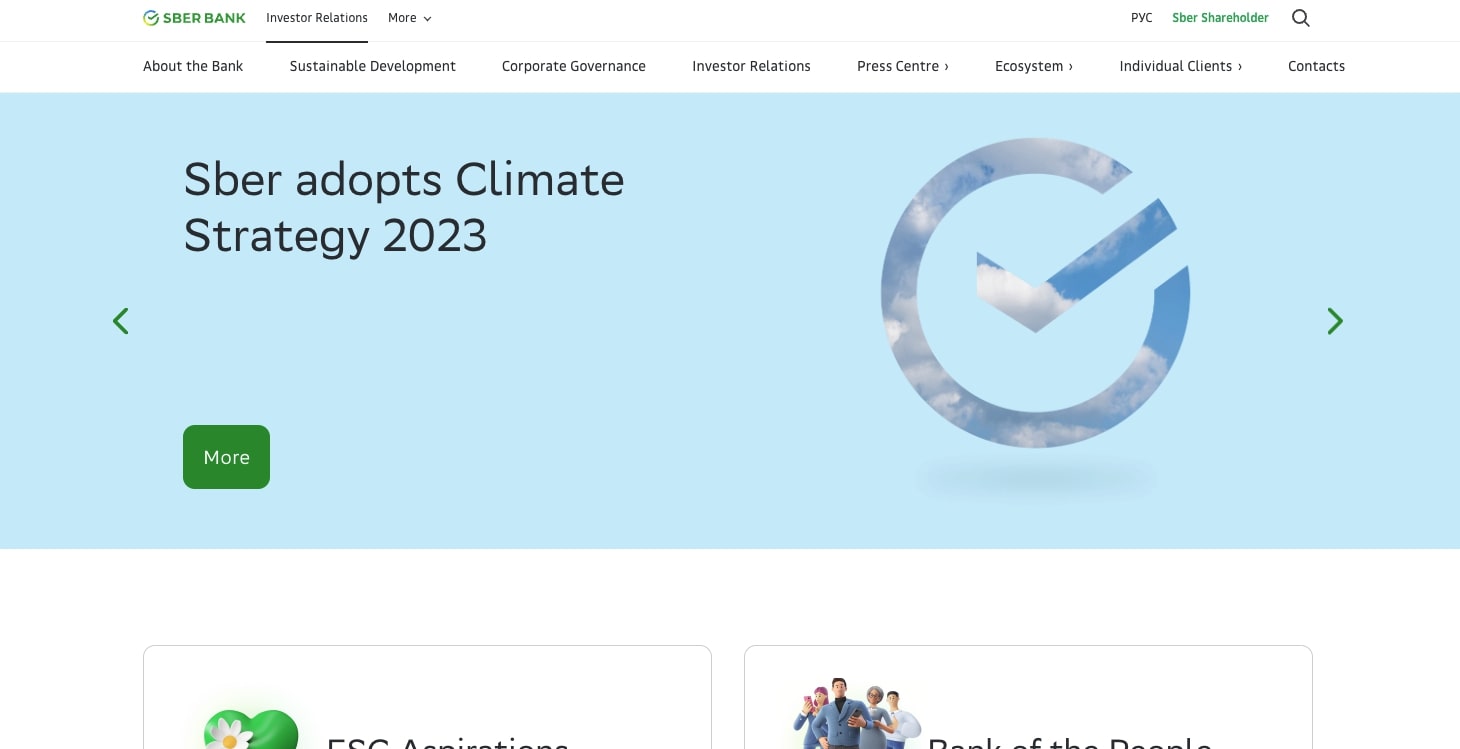Open the search magnifier icon

point(1300,18)
